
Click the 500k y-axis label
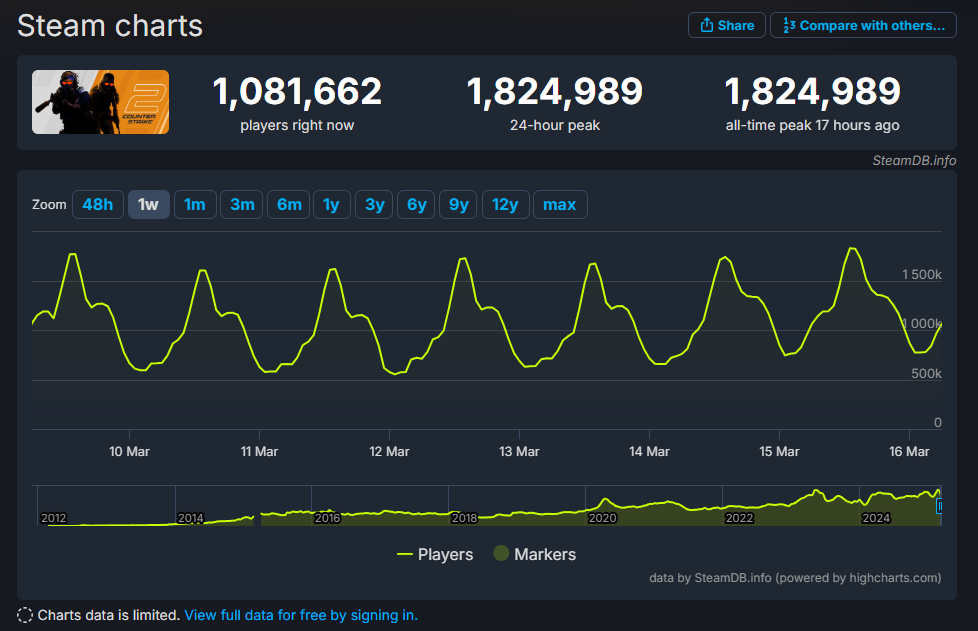926,373
